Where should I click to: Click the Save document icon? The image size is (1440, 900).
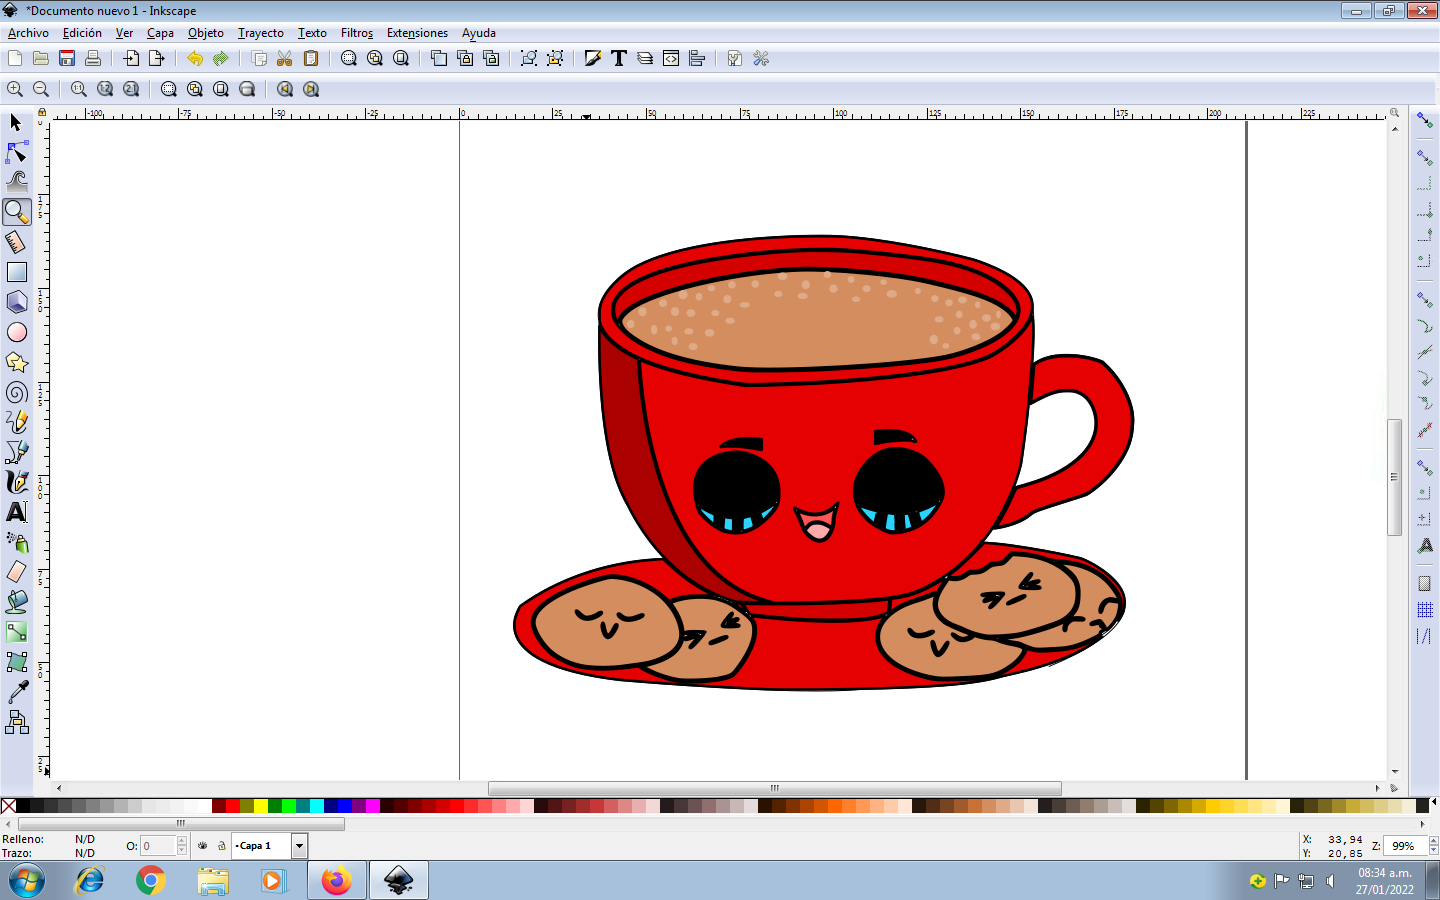click(x=67, y=59)
